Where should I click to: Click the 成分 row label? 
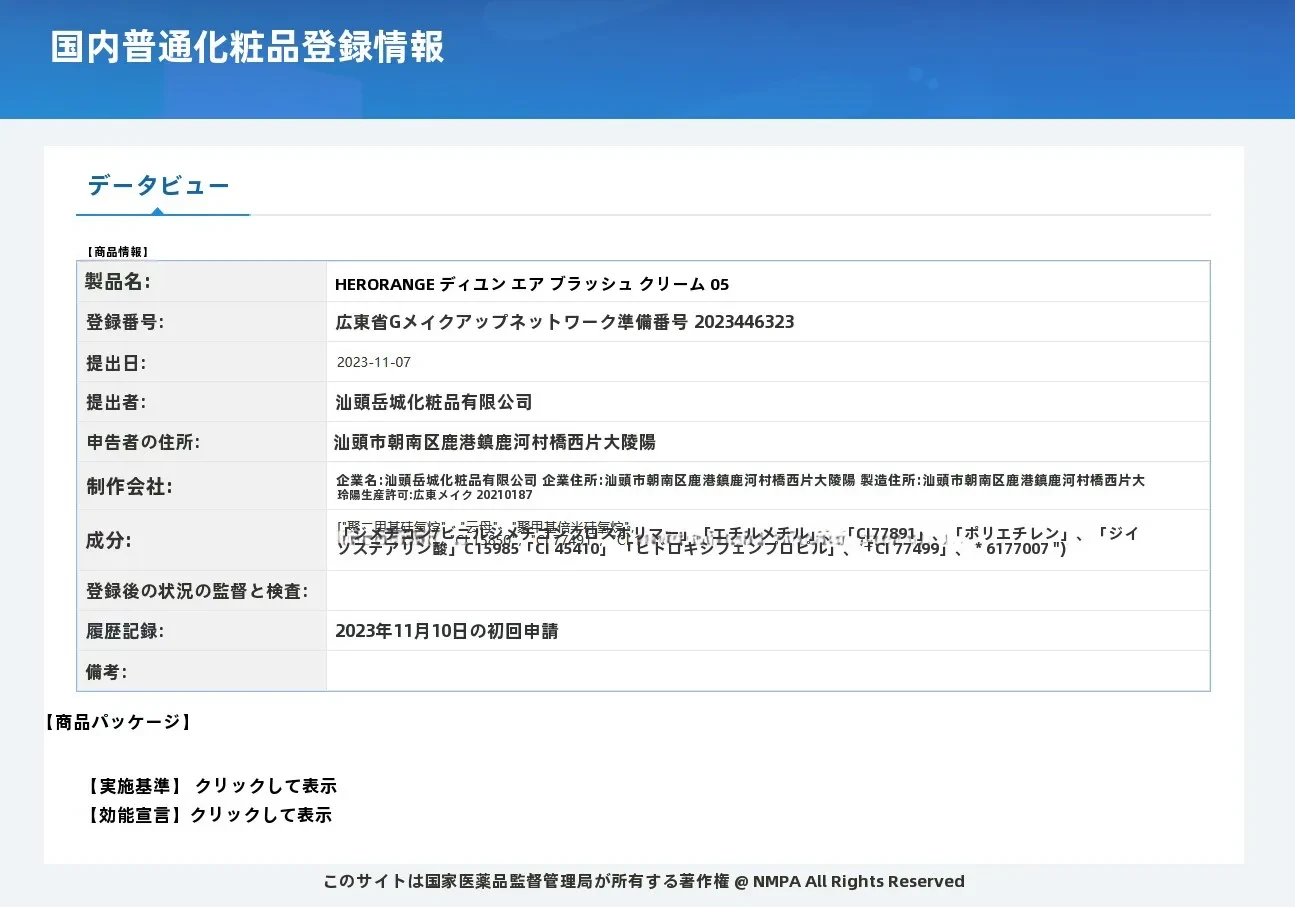tap(109, 540)
